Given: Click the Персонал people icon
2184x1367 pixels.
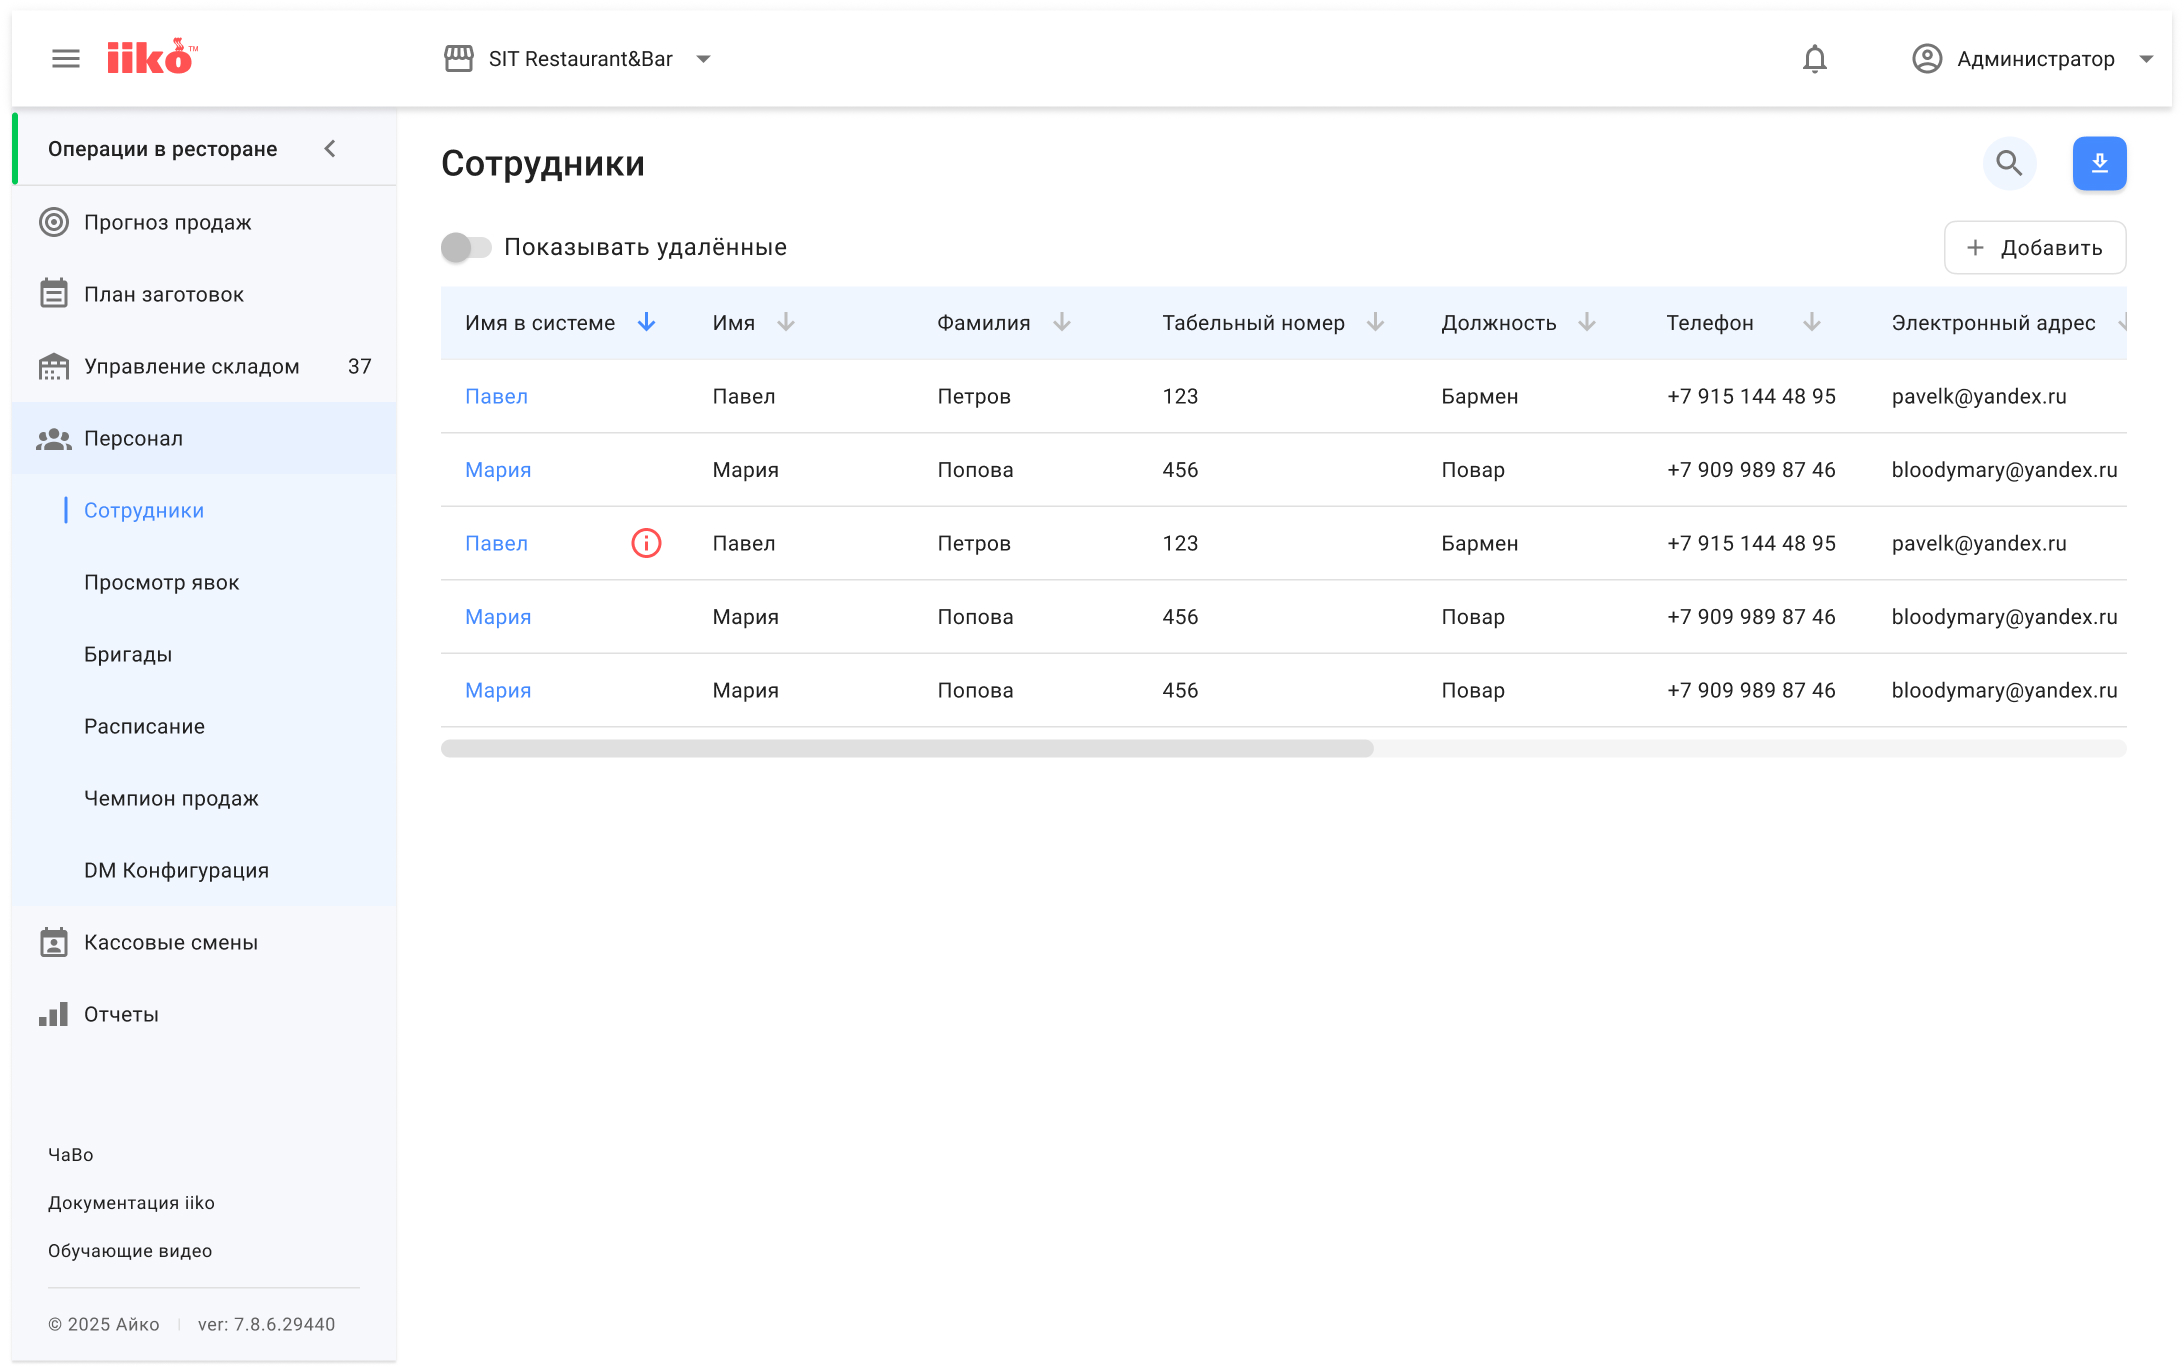Looking at the screenshot, I should tap(54, 438).
